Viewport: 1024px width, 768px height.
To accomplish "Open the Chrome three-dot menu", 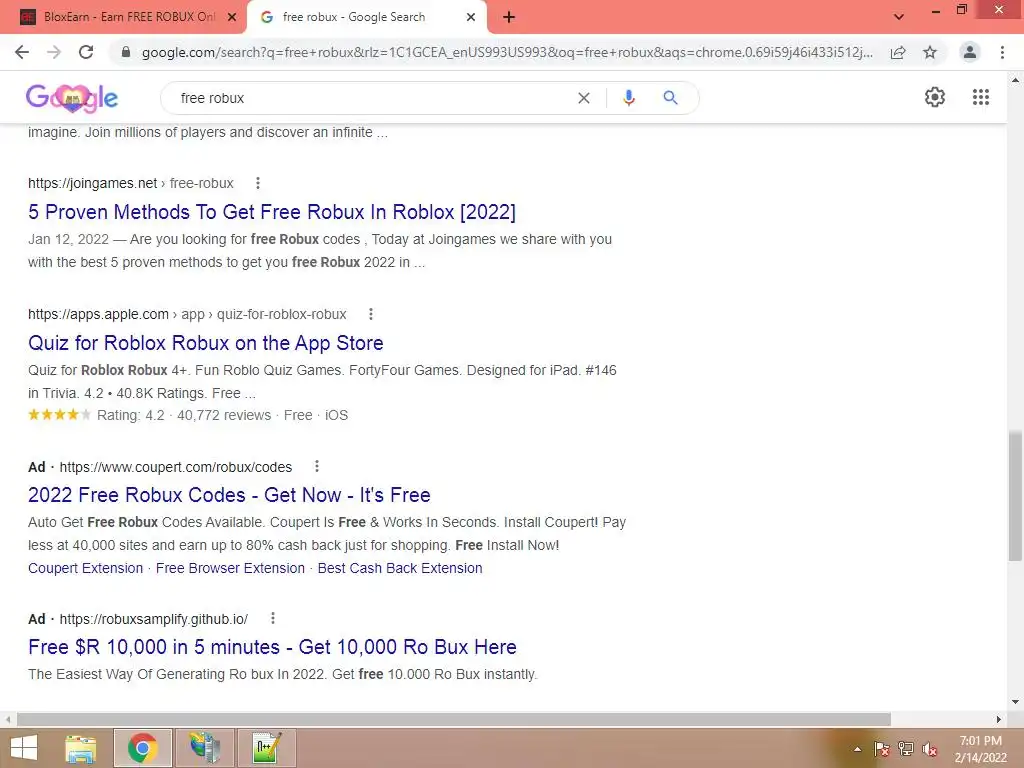I will pyautogui.click(x=1002, y=52).
